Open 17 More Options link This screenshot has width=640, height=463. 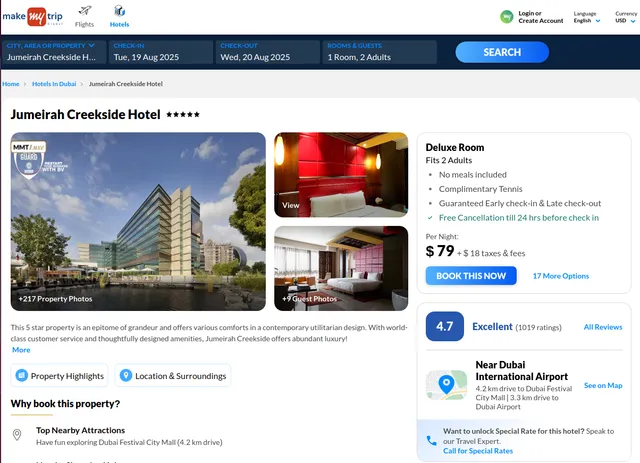pos(561,276)
